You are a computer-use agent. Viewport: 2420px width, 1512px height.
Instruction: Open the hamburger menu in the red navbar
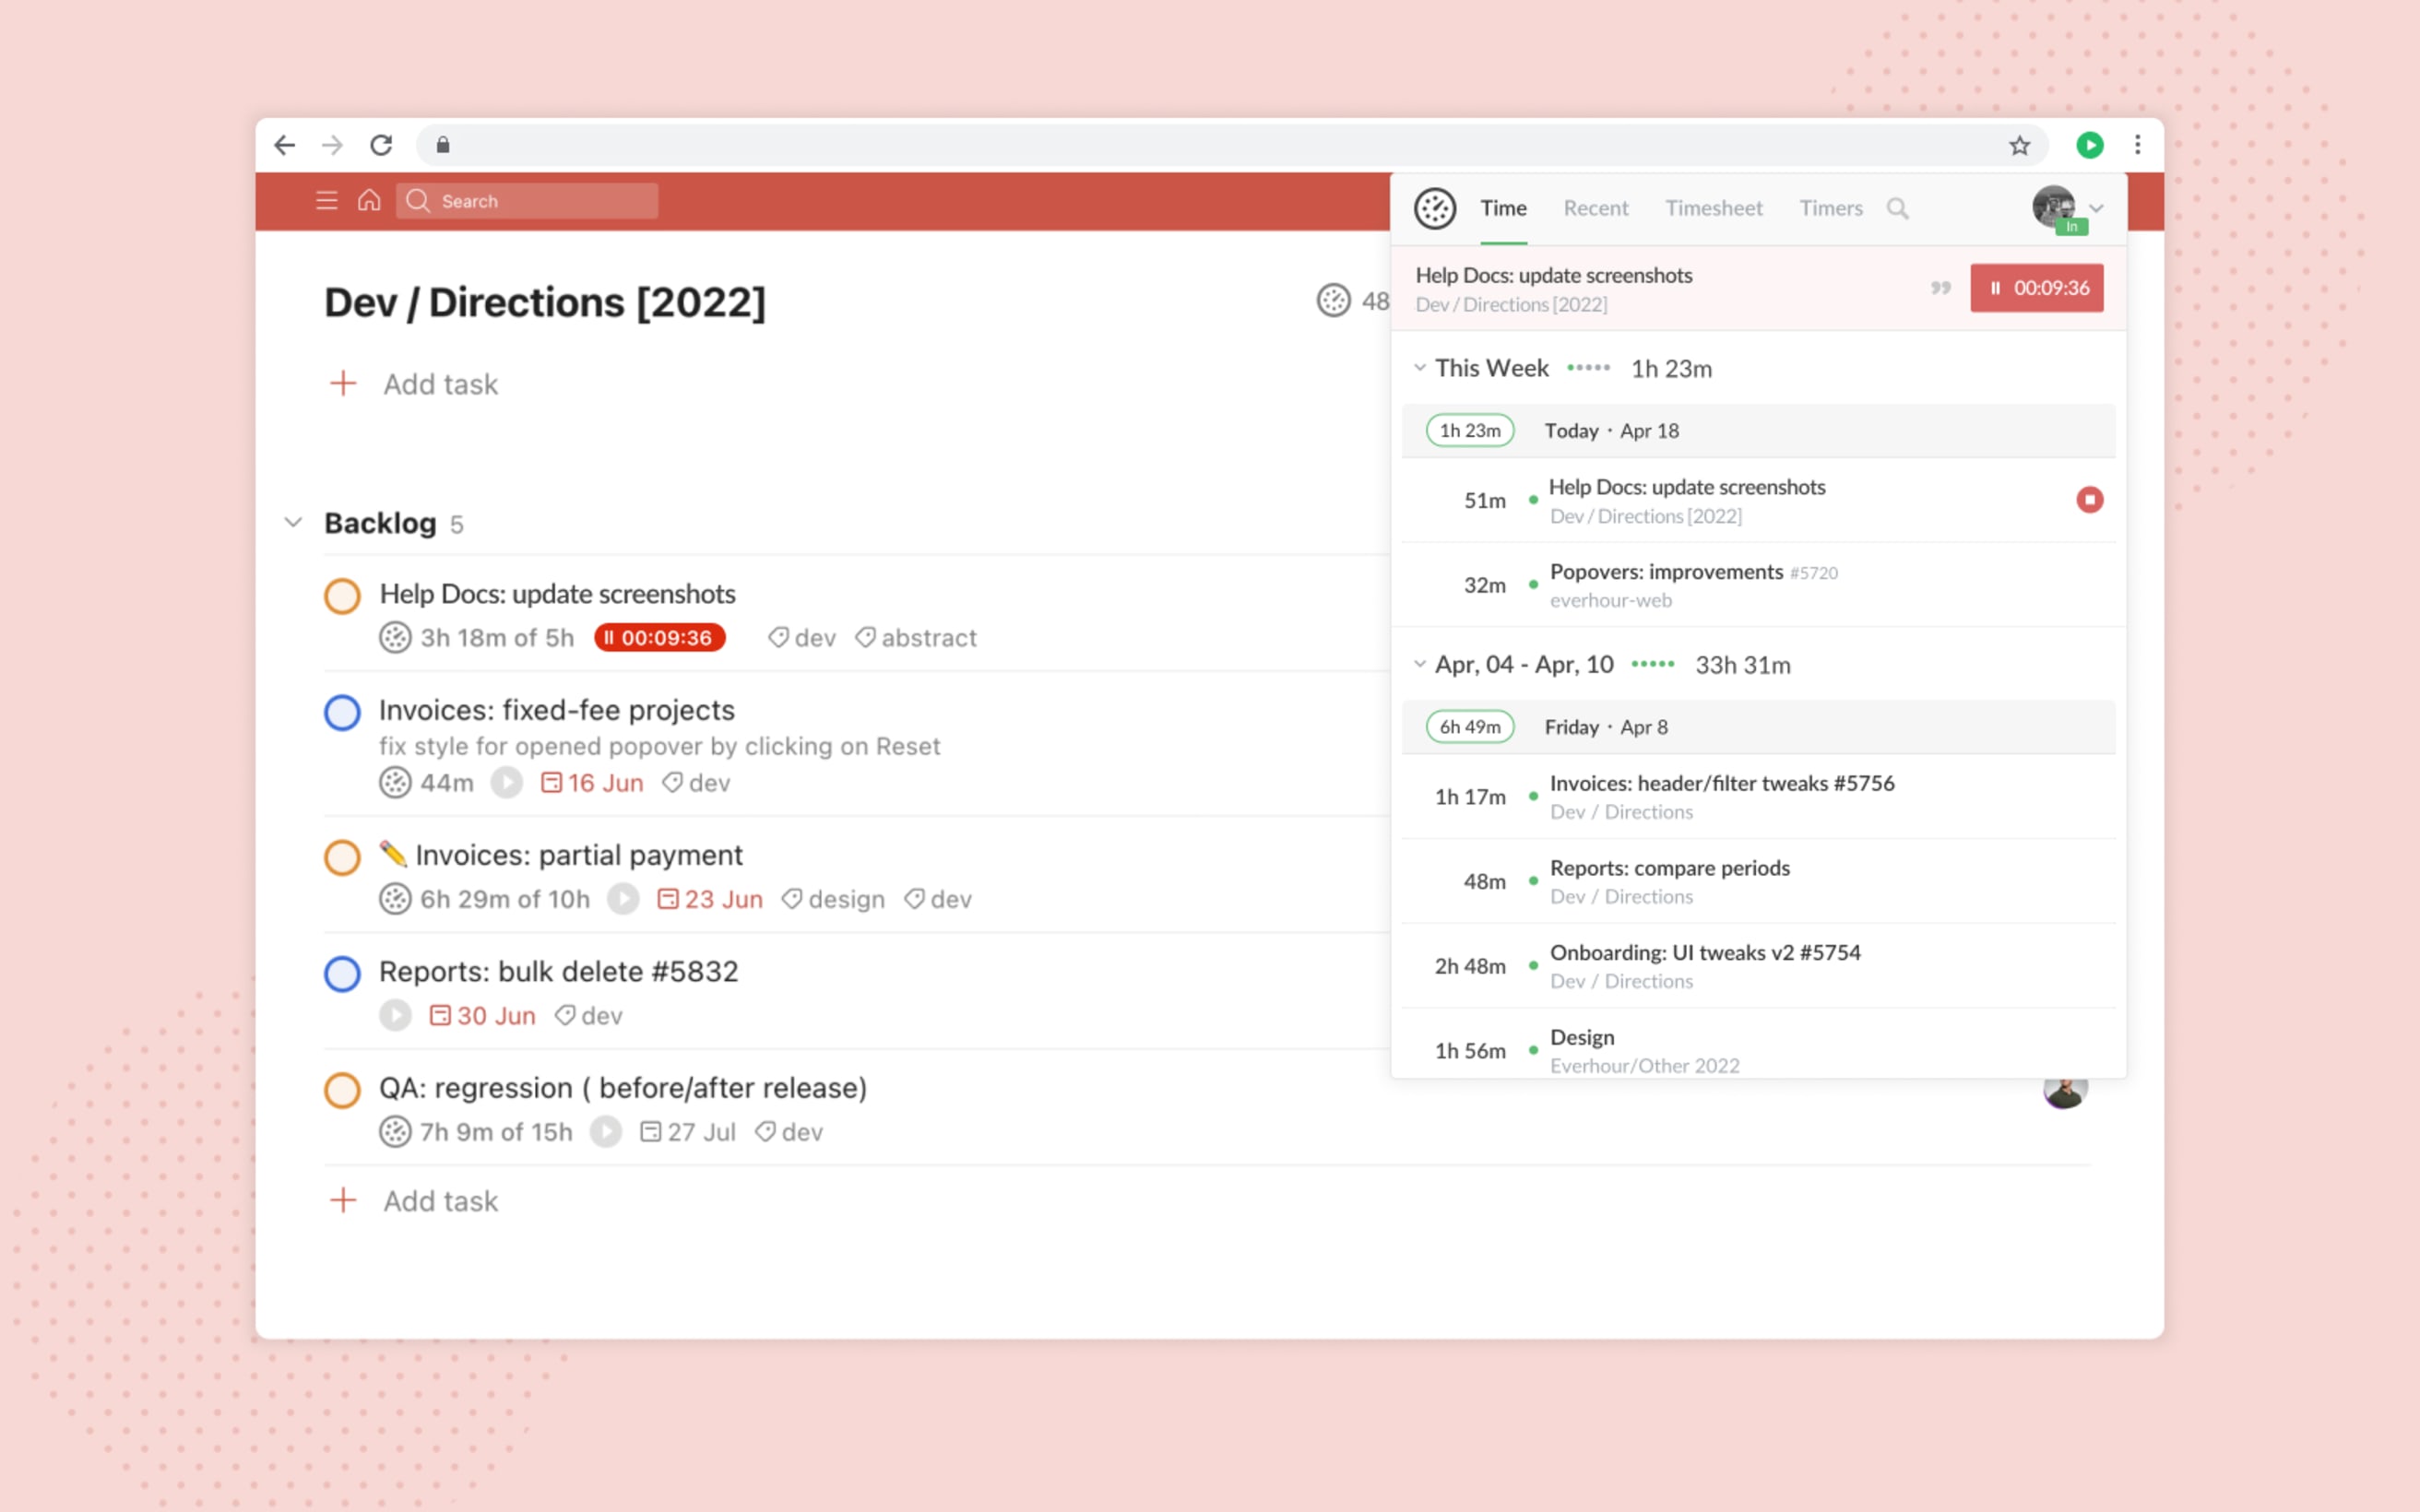[326, 200]
